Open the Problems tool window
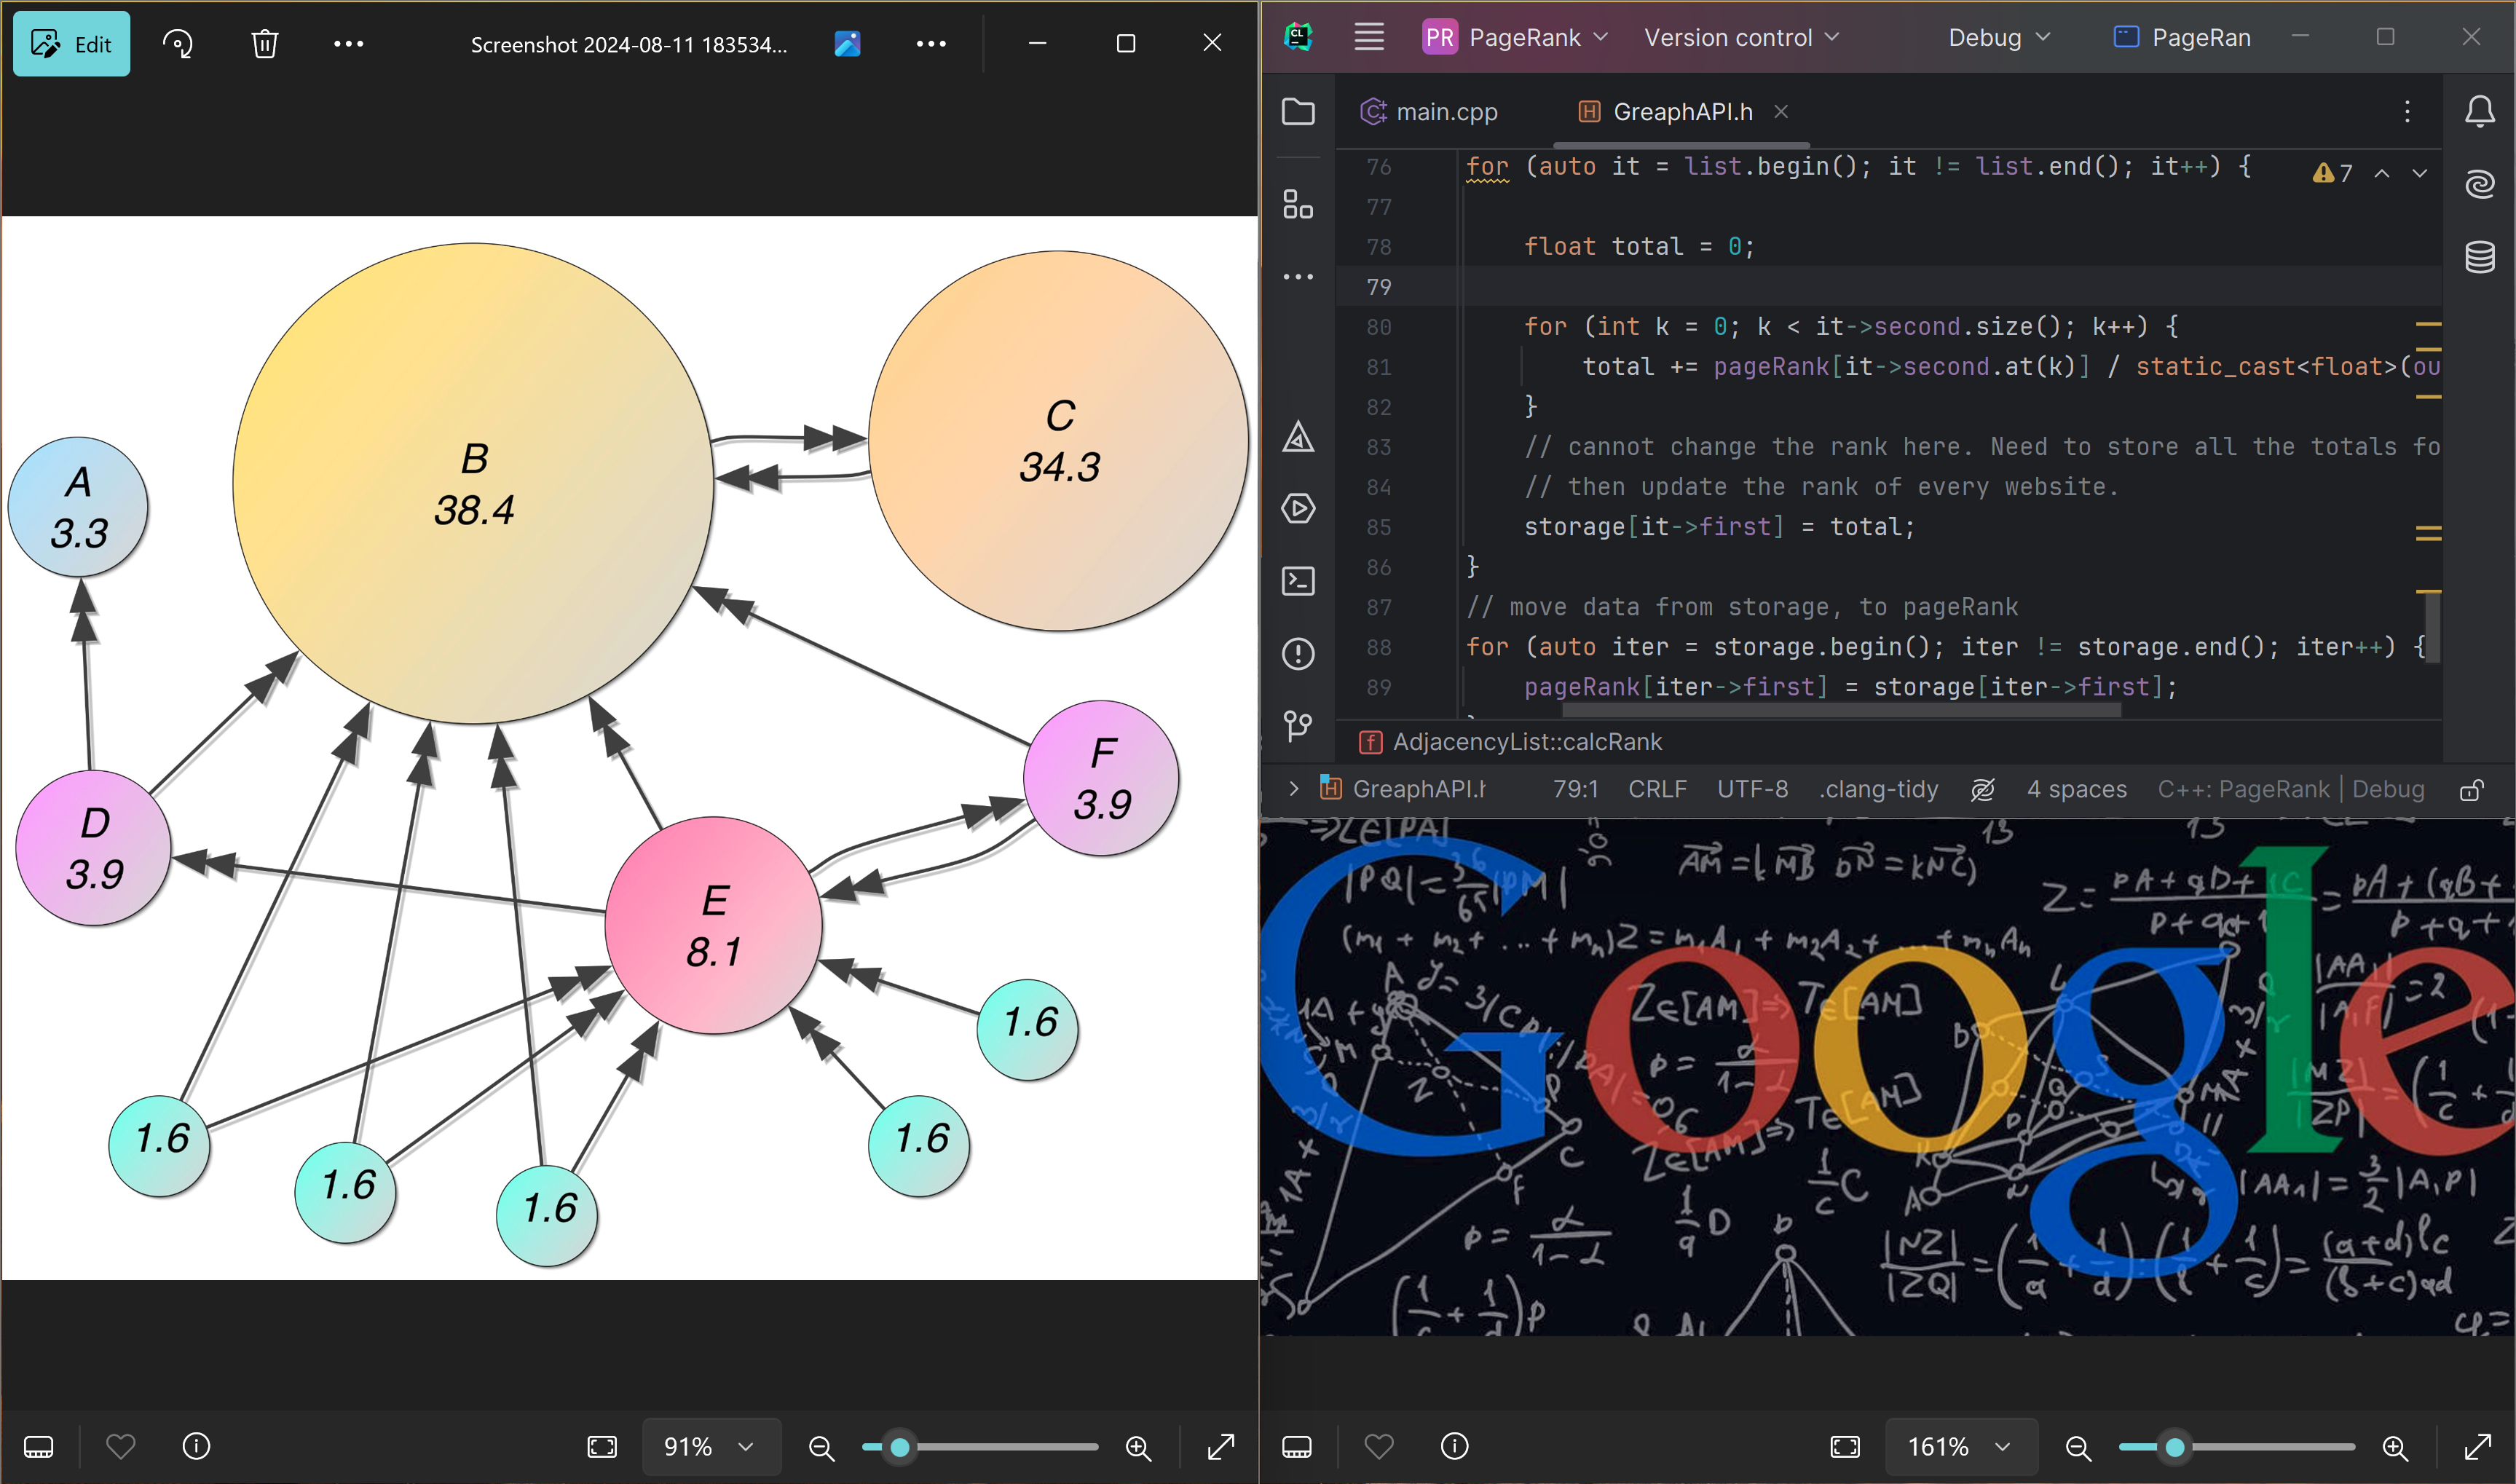 pos(1298,653)
